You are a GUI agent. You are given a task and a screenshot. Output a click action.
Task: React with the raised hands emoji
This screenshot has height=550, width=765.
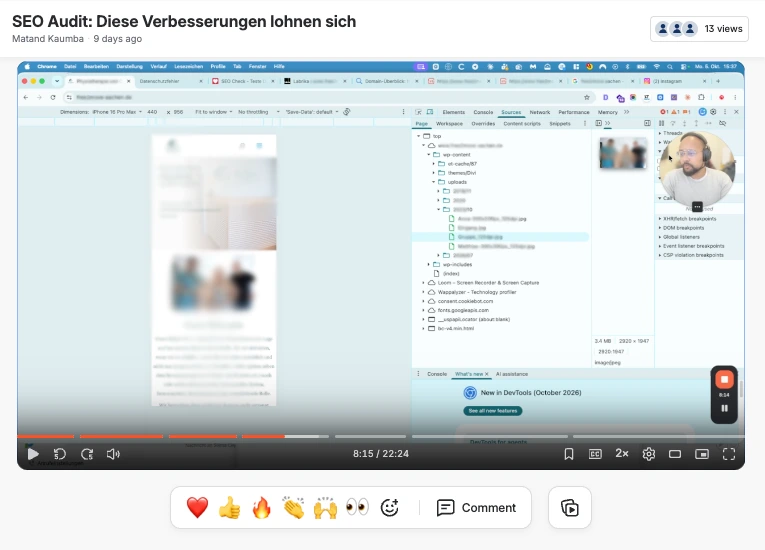325,508
